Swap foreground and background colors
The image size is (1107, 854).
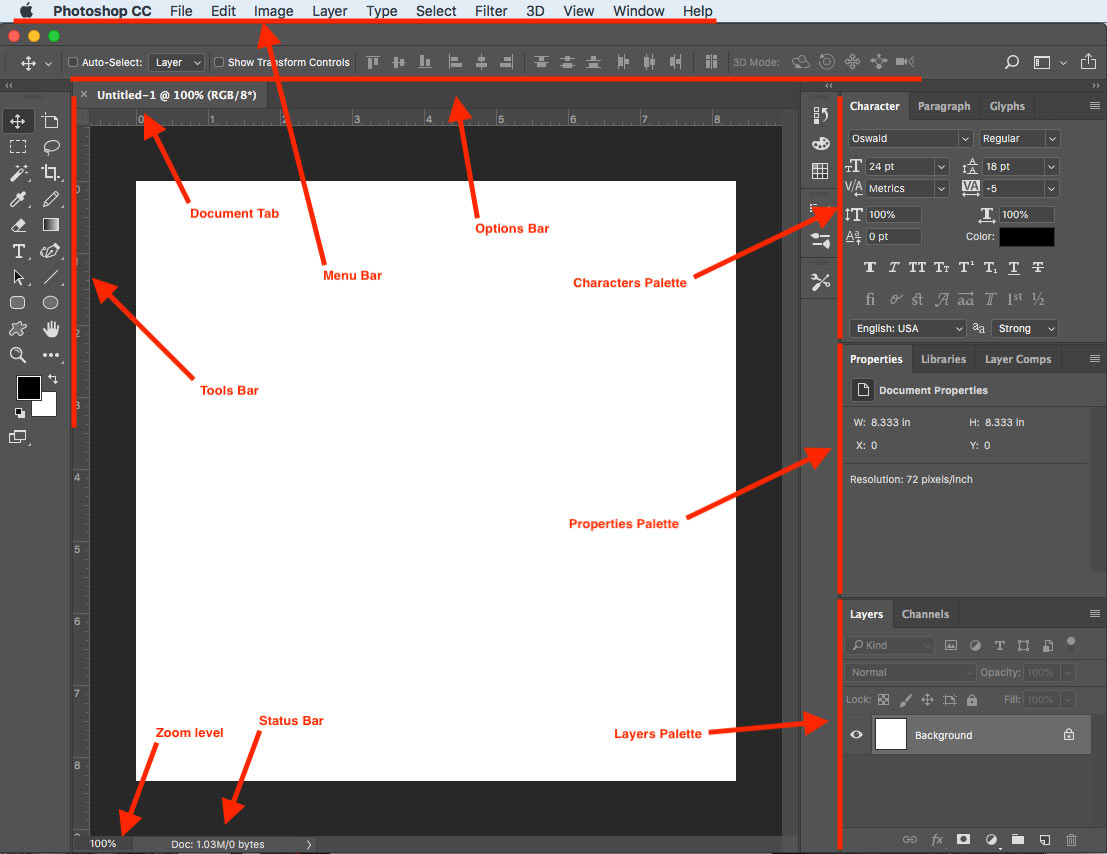tap(53, 379)
